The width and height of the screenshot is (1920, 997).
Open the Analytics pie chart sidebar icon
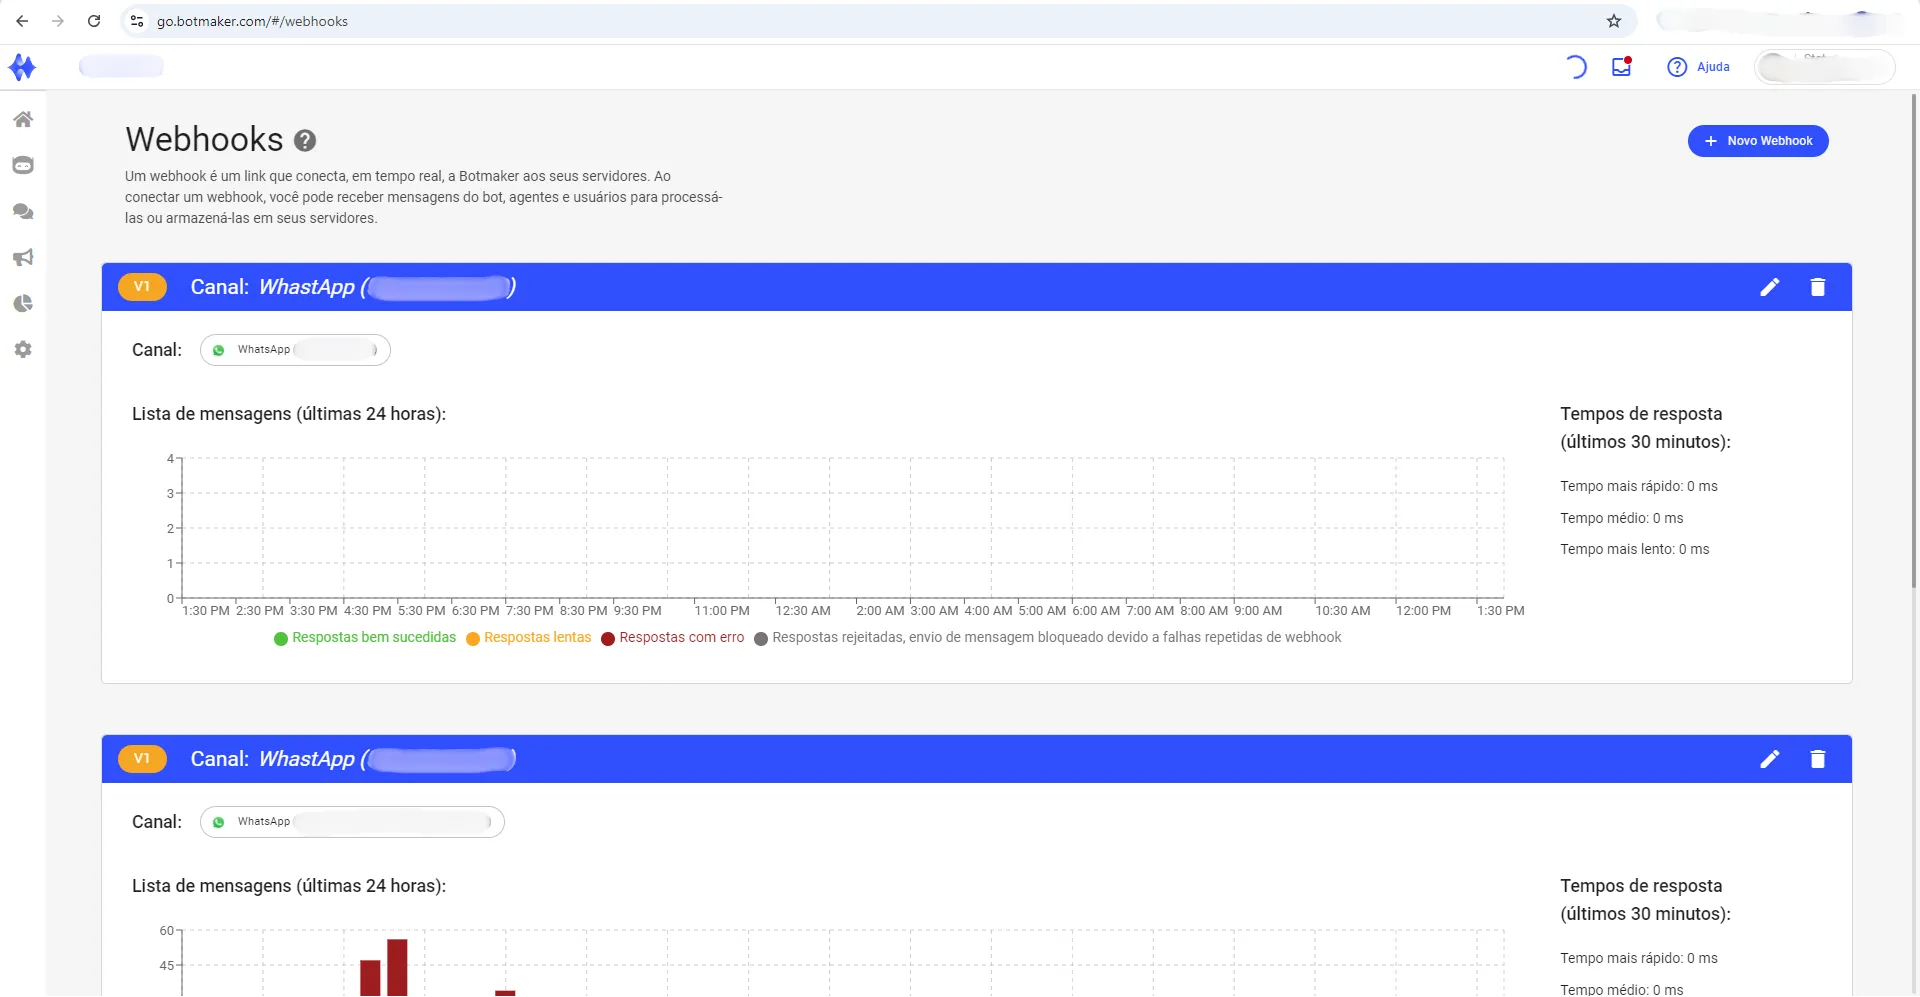(23, 303)
